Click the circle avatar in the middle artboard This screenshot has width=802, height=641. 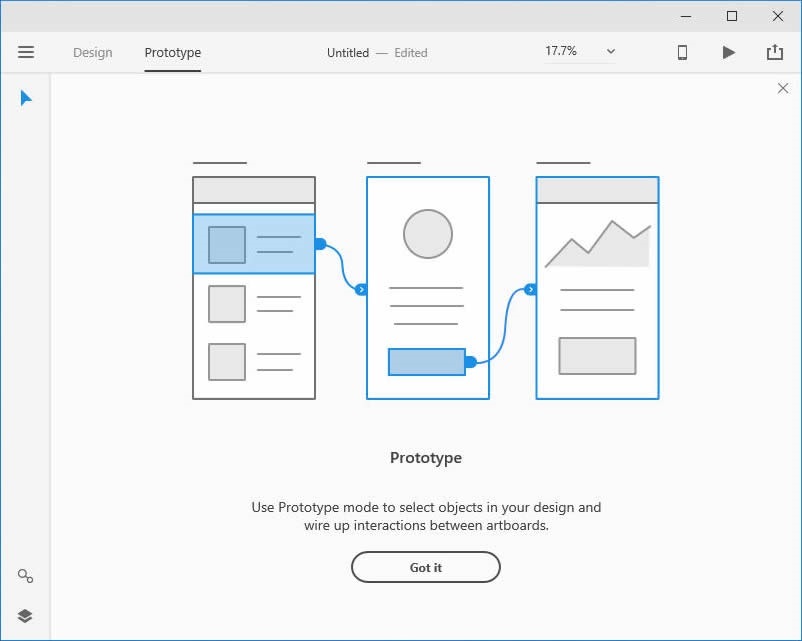click(x=427, y=233)
